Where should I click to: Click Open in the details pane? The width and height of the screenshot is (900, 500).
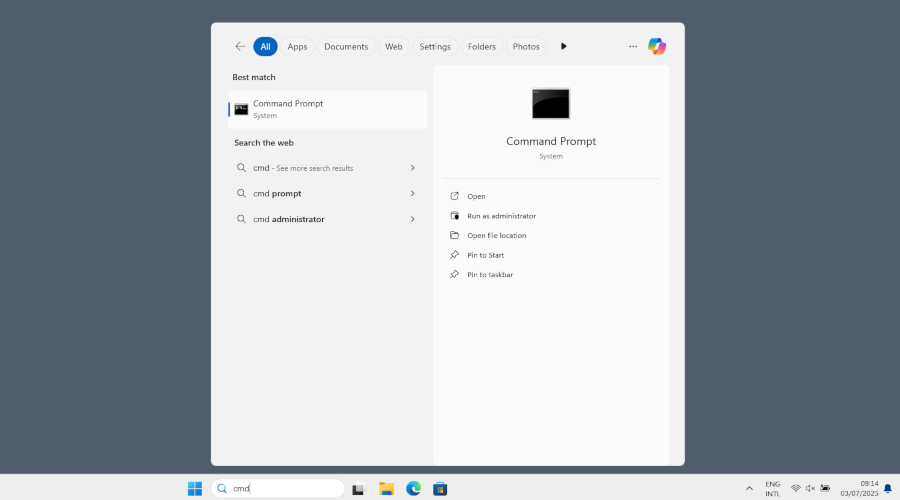click(x=476, y=196)
